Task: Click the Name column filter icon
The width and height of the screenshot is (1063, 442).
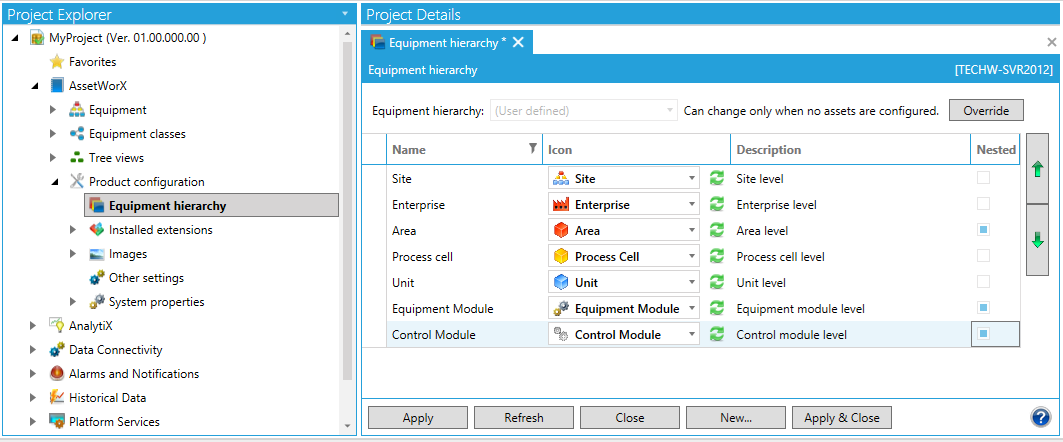Action: 532,149
